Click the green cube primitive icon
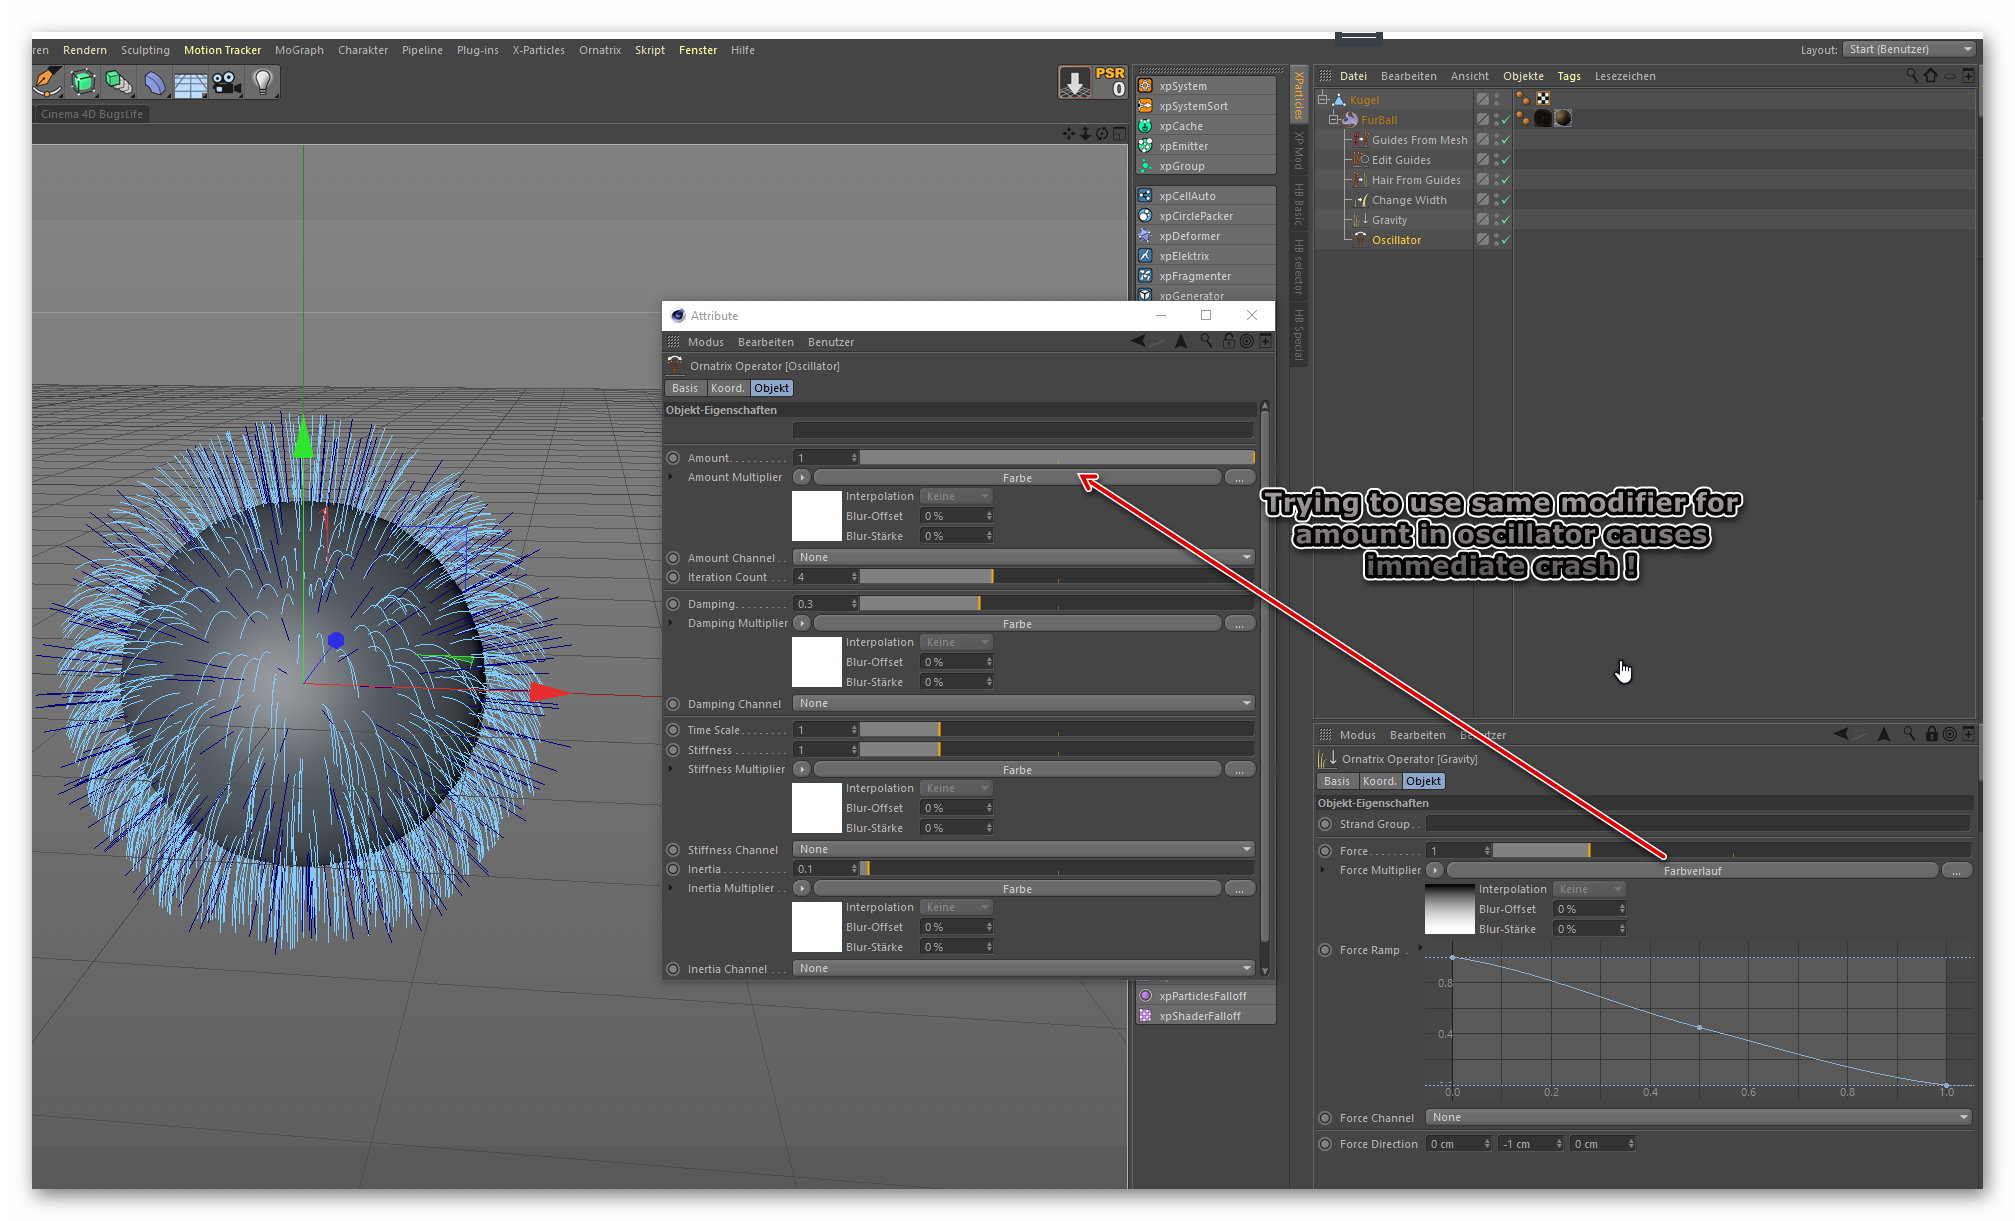Image resolution: width=2015 pixels, height=1221 pixels. coord(83,82)
